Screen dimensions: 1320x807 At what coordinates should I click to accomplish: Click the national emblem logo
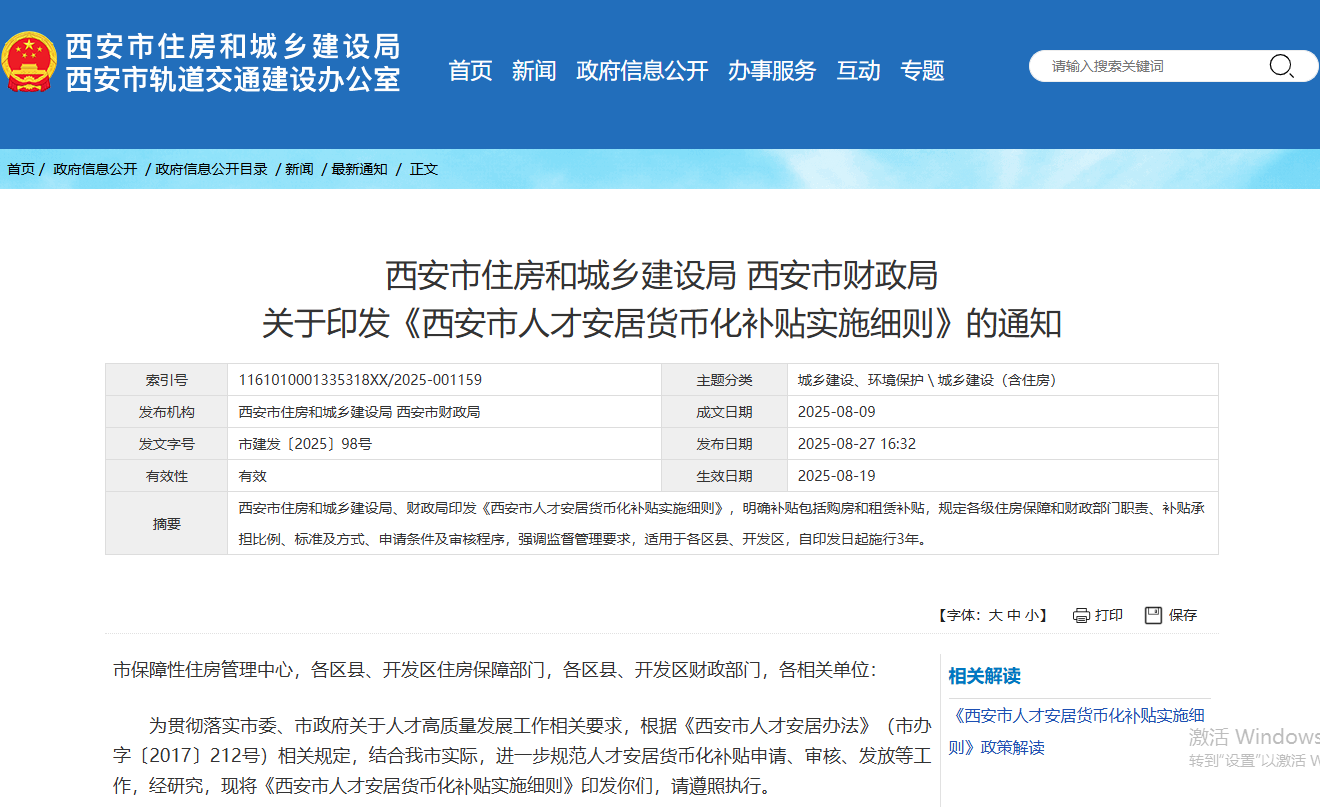pyautogui.click(x=30, y=62)
